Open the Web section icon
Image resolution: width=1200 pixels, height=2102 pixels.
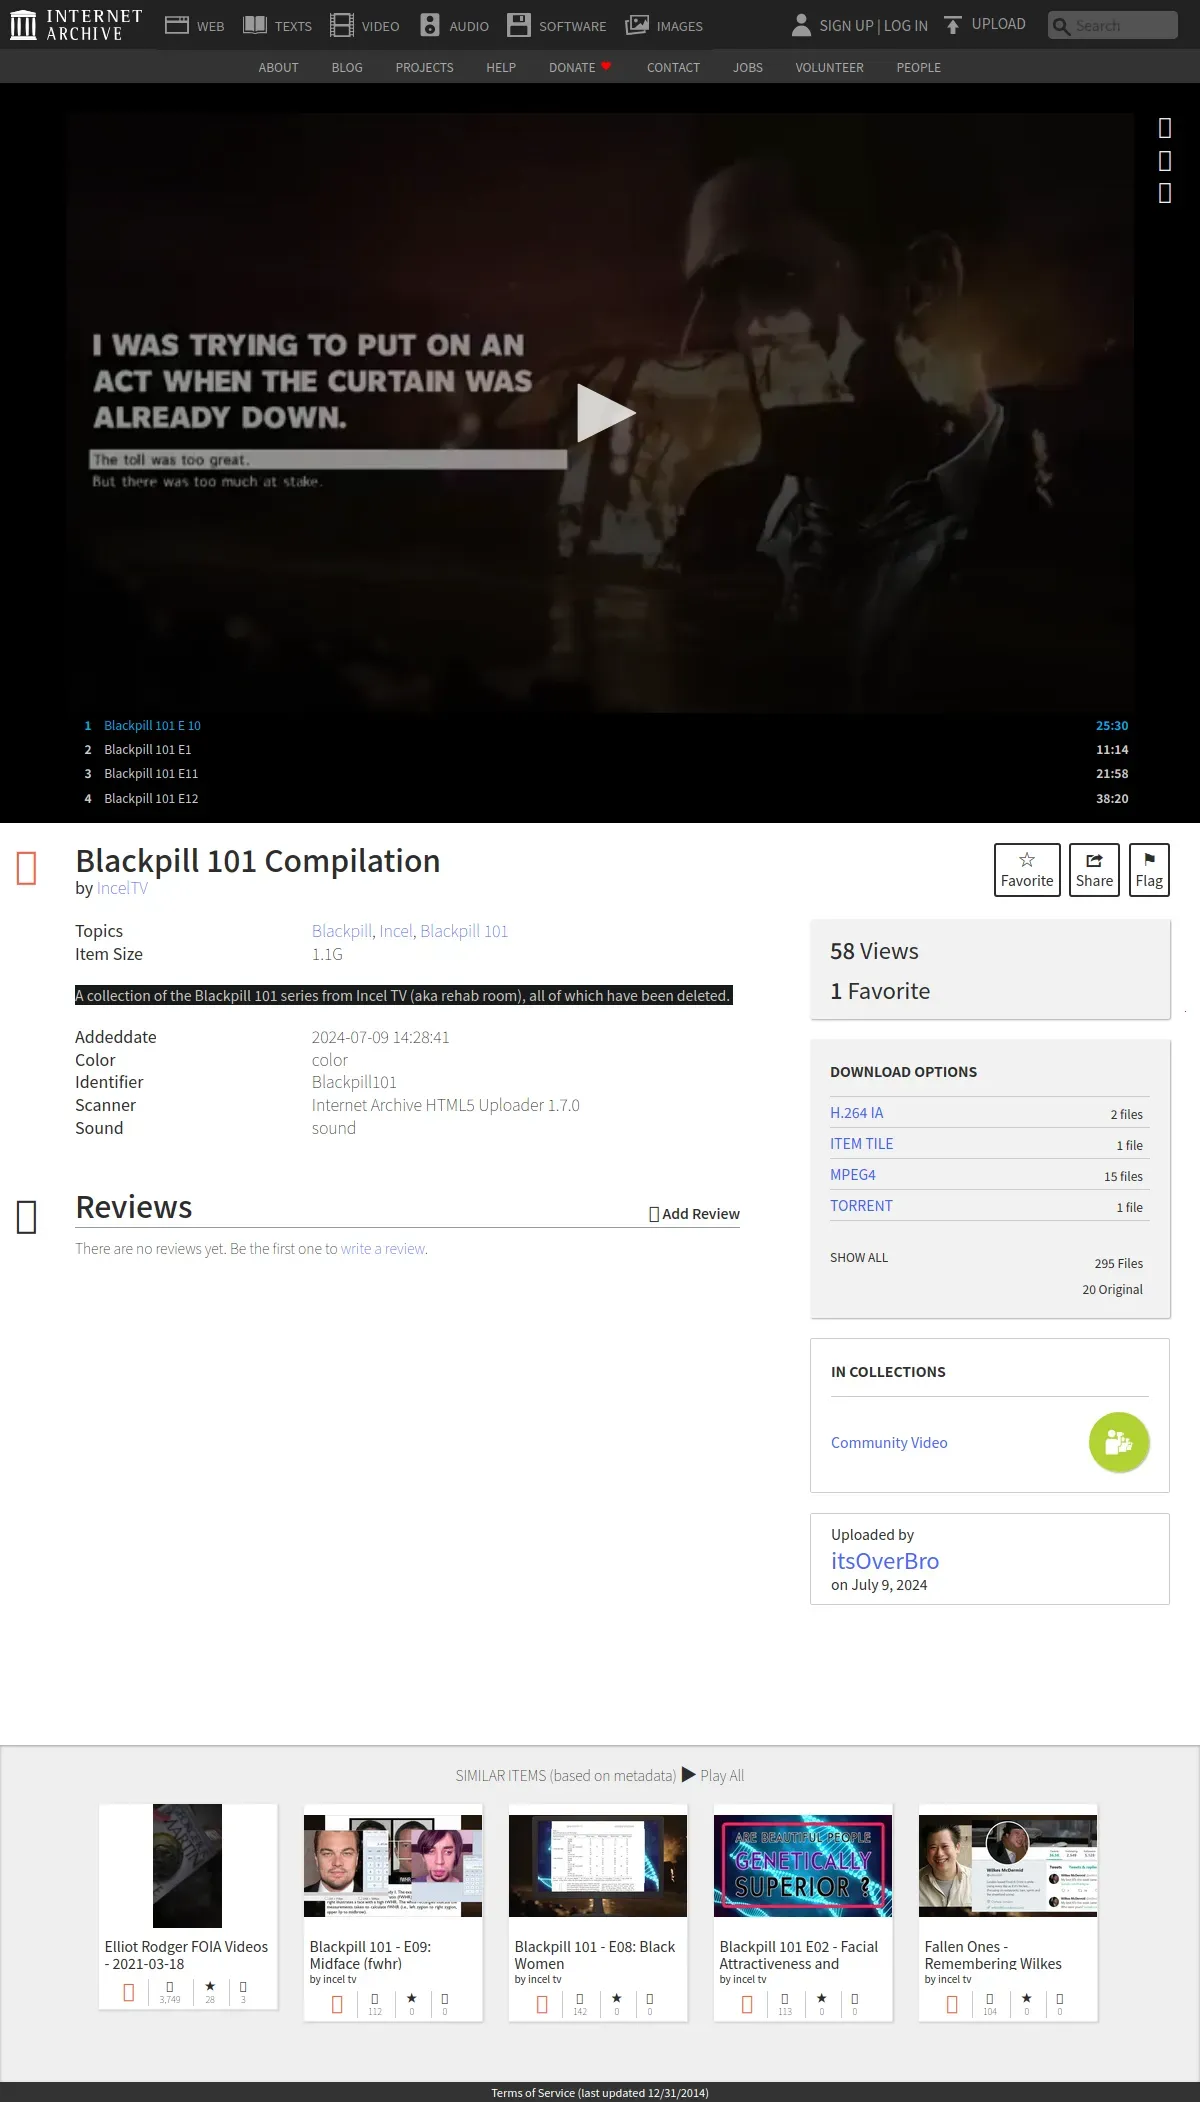click(x=177, y=25)
